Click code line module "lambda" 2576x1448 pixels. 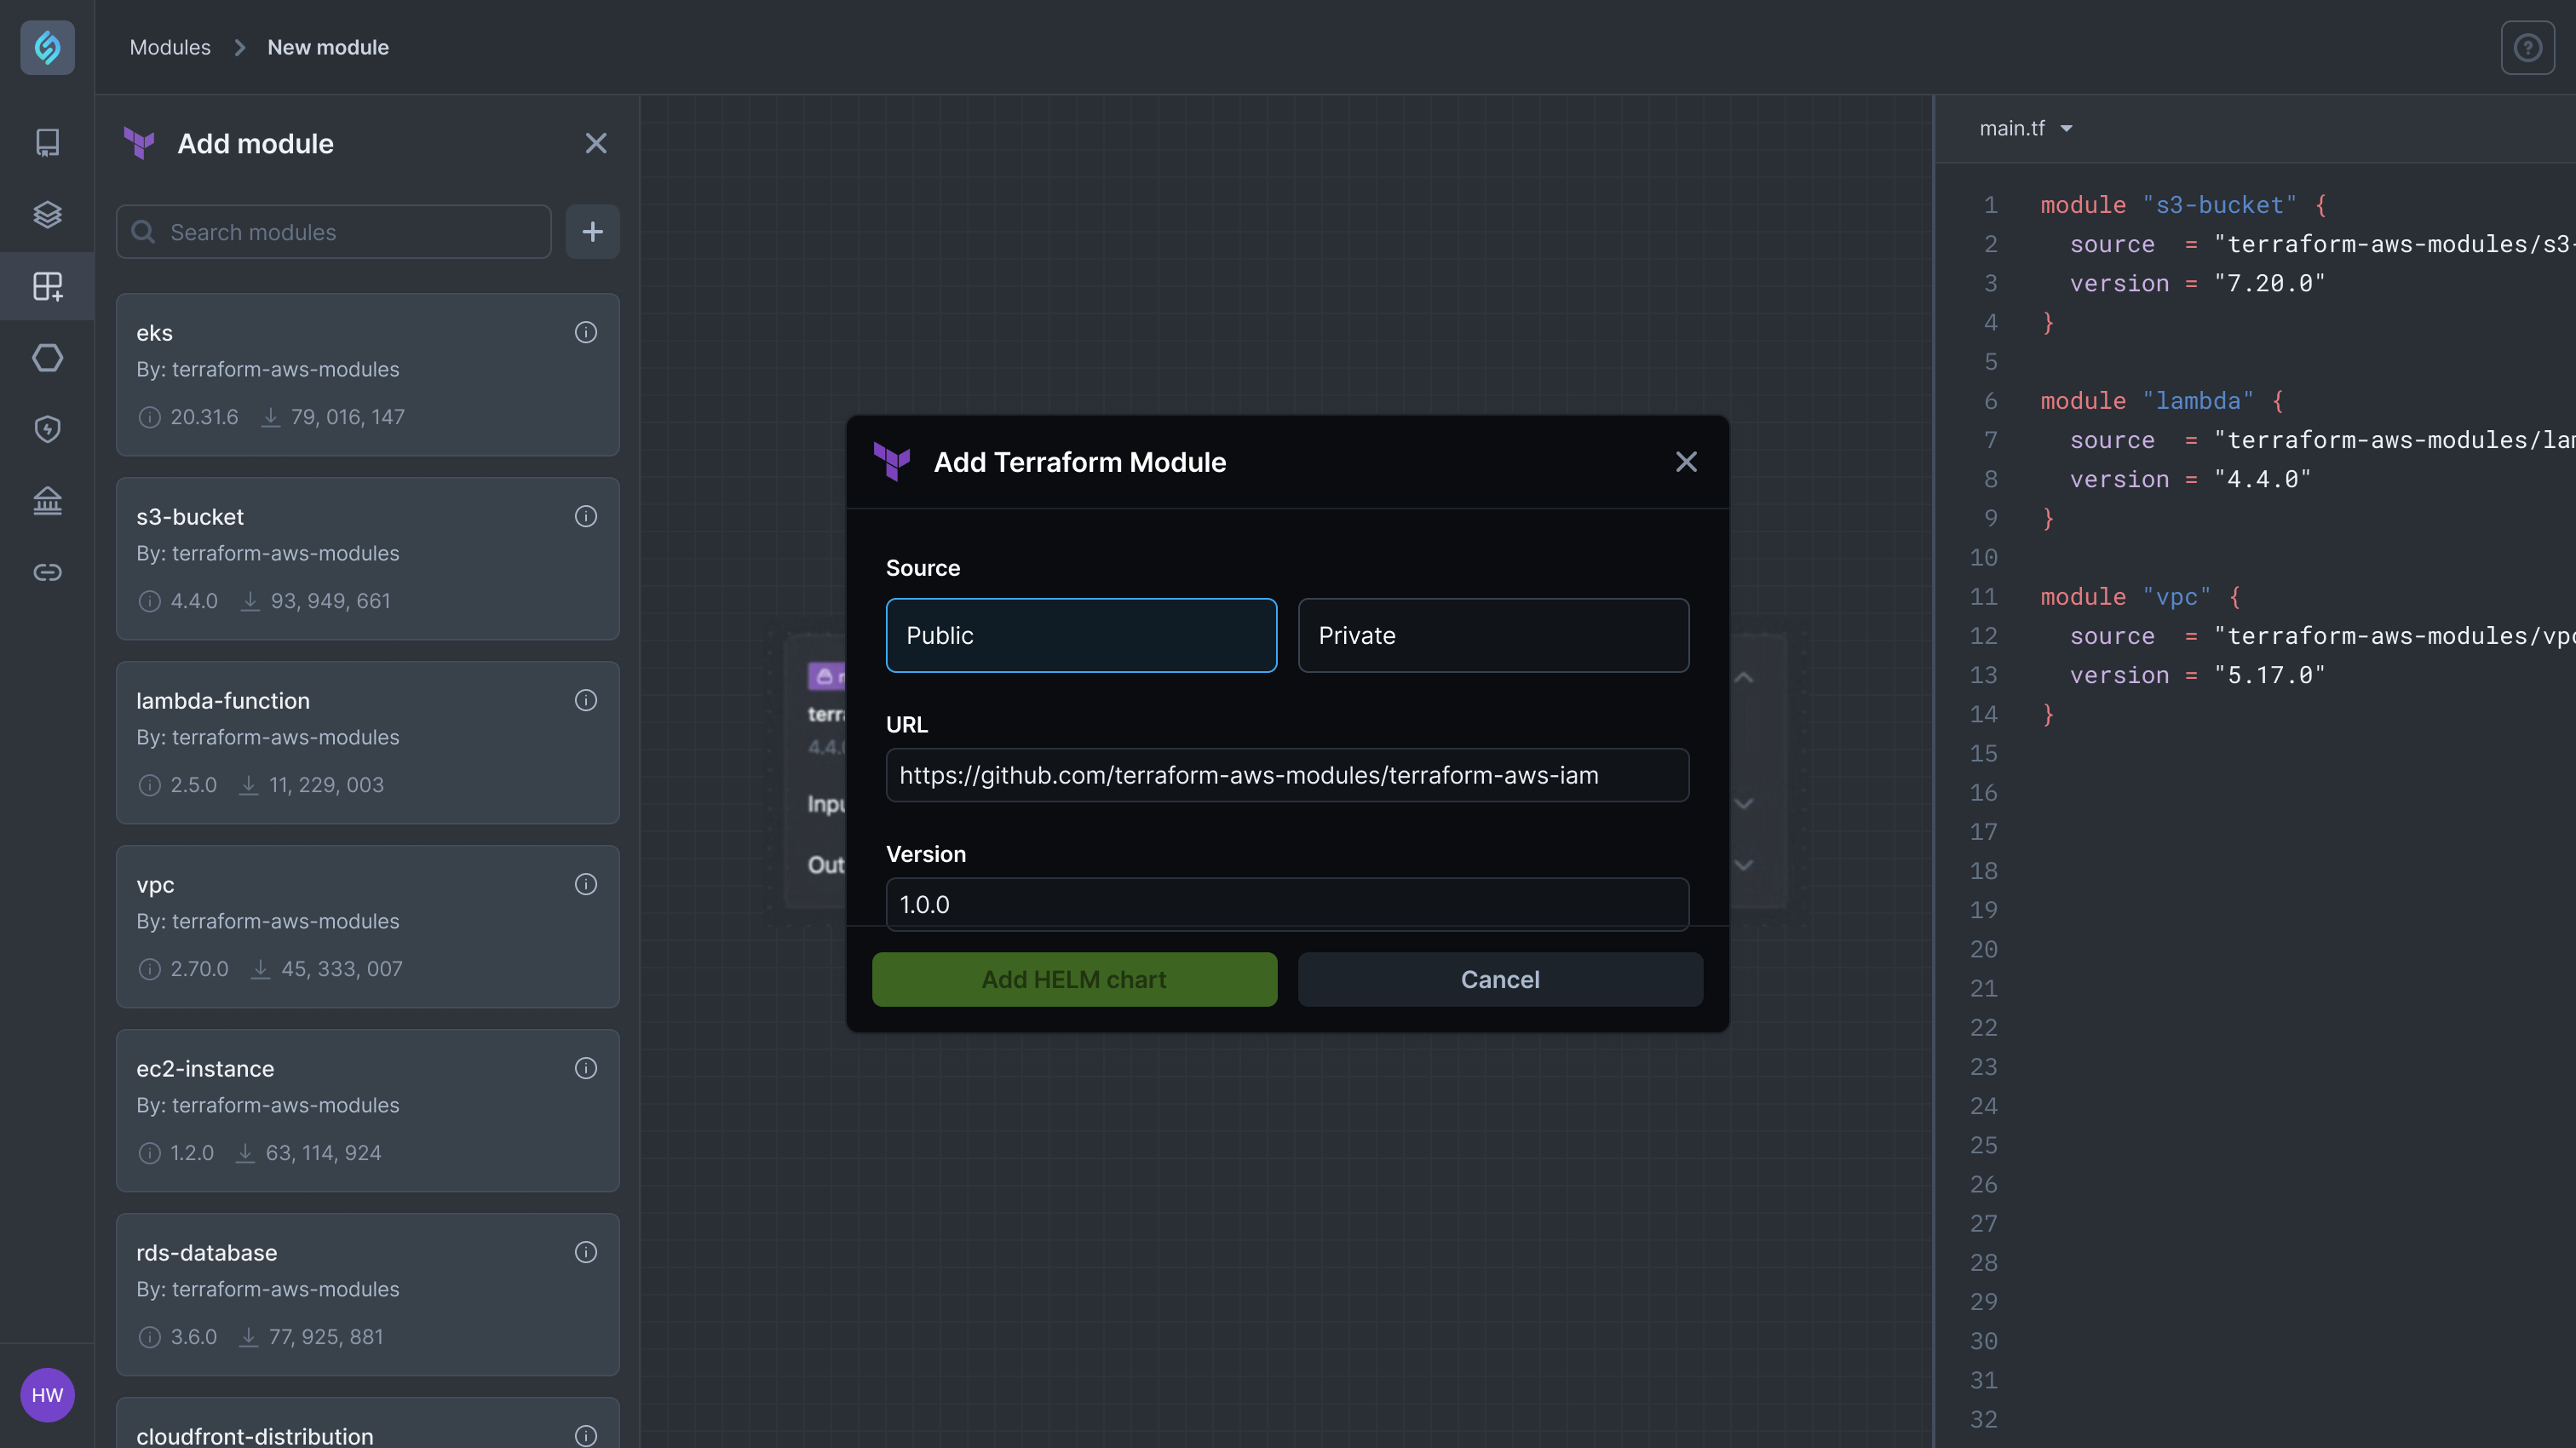[2162, 401]
